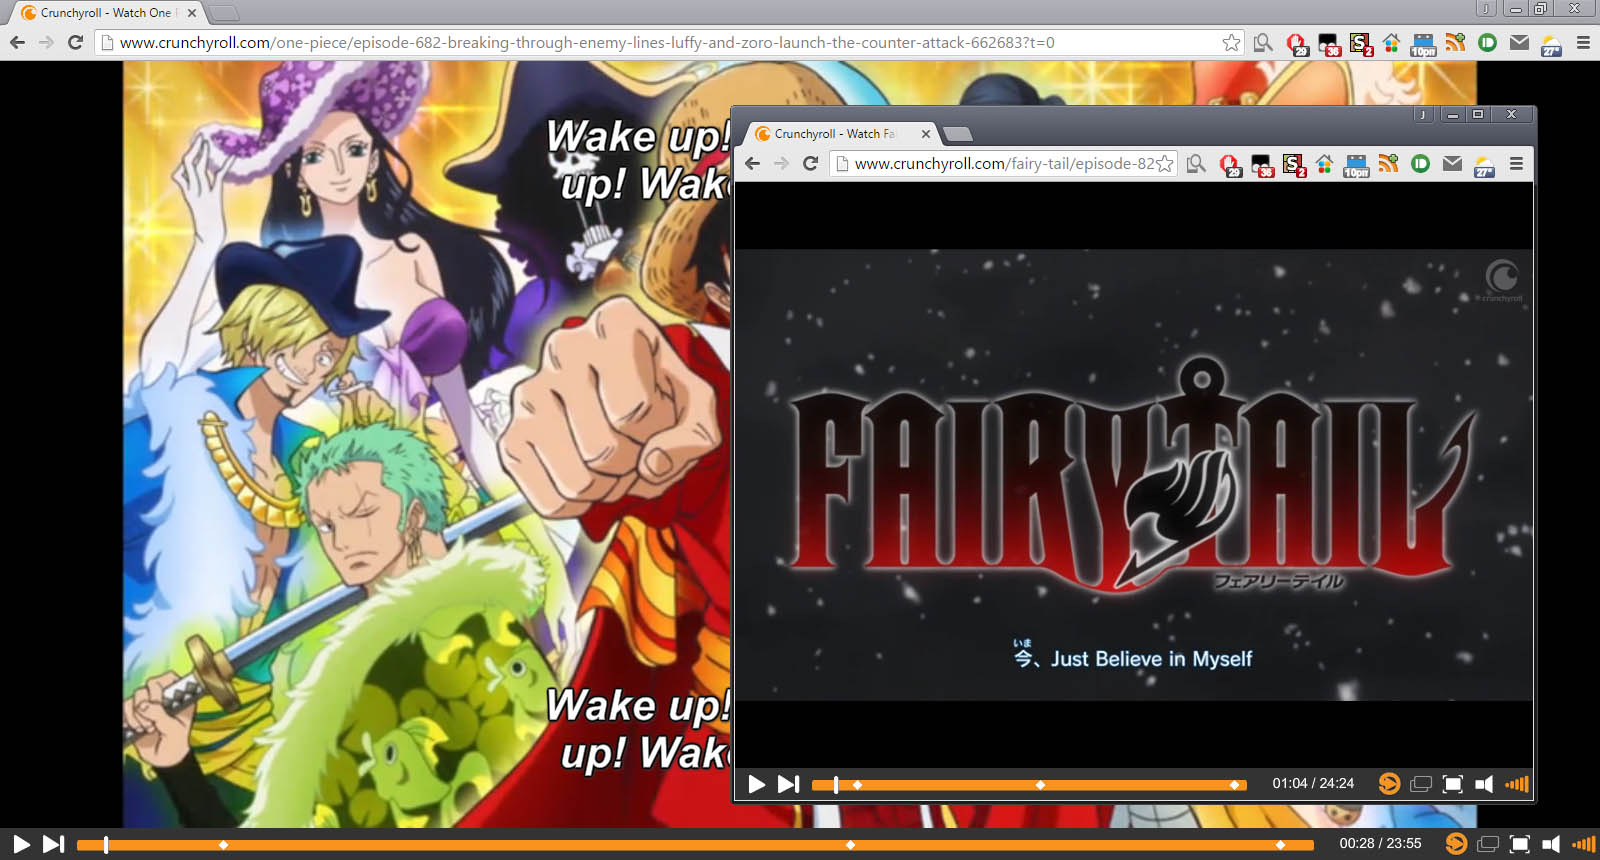Open Ghostery extension in back window
Screen dimensions: 1600x860
(1328, 43)
